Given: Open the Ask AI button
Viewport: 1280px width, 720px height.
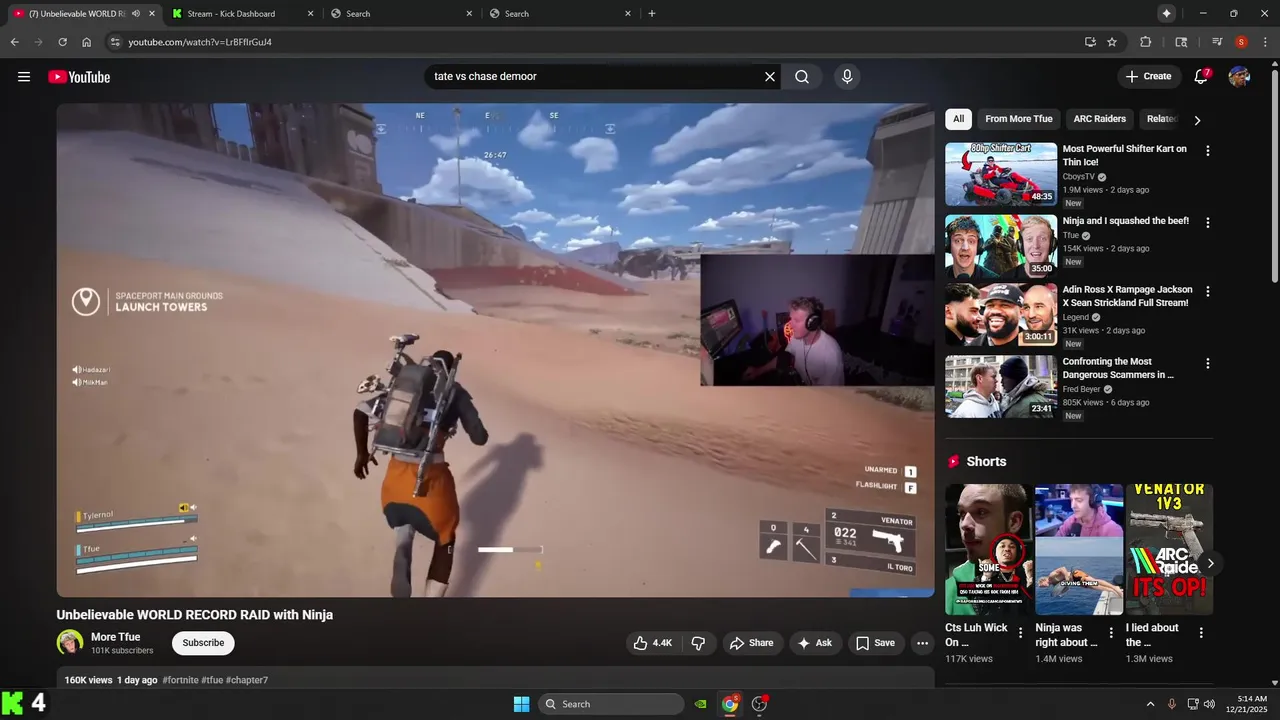Looking at the screenshot, I should point(815,643).
